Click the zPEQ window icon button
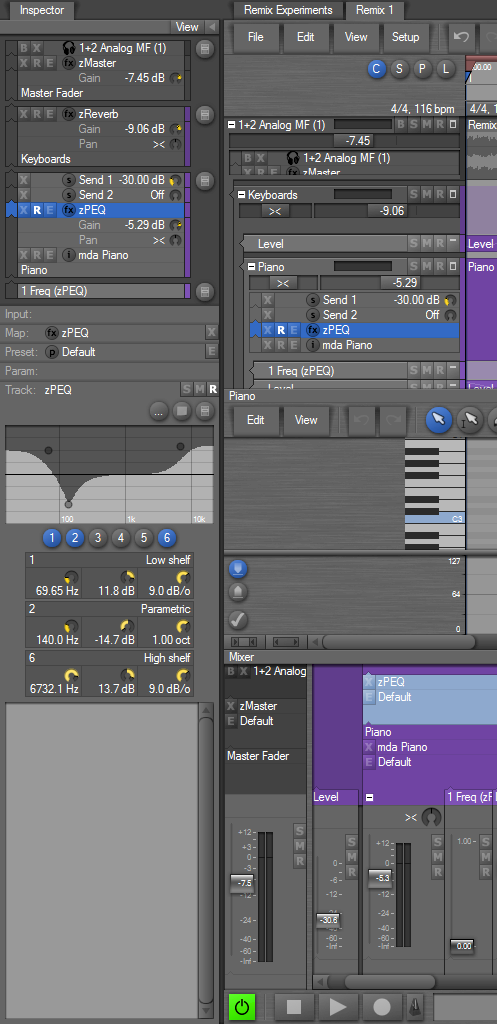The image size is (497, 1024). [x=182, y=411]
